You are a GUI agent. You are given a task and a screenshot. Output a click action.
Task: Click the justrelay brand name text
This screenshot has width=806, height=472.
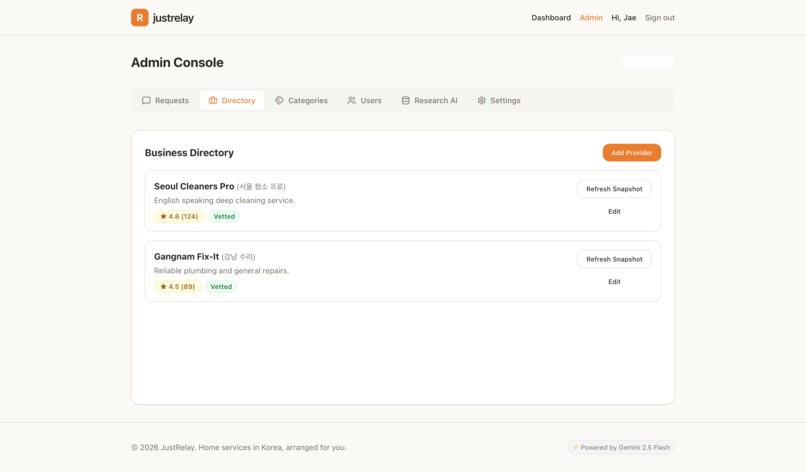173,18
